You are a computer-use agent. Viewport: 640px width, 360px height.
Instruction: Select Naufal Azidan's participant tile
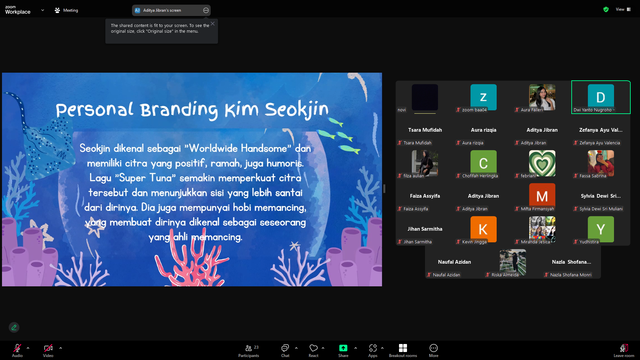click(454, 262)
